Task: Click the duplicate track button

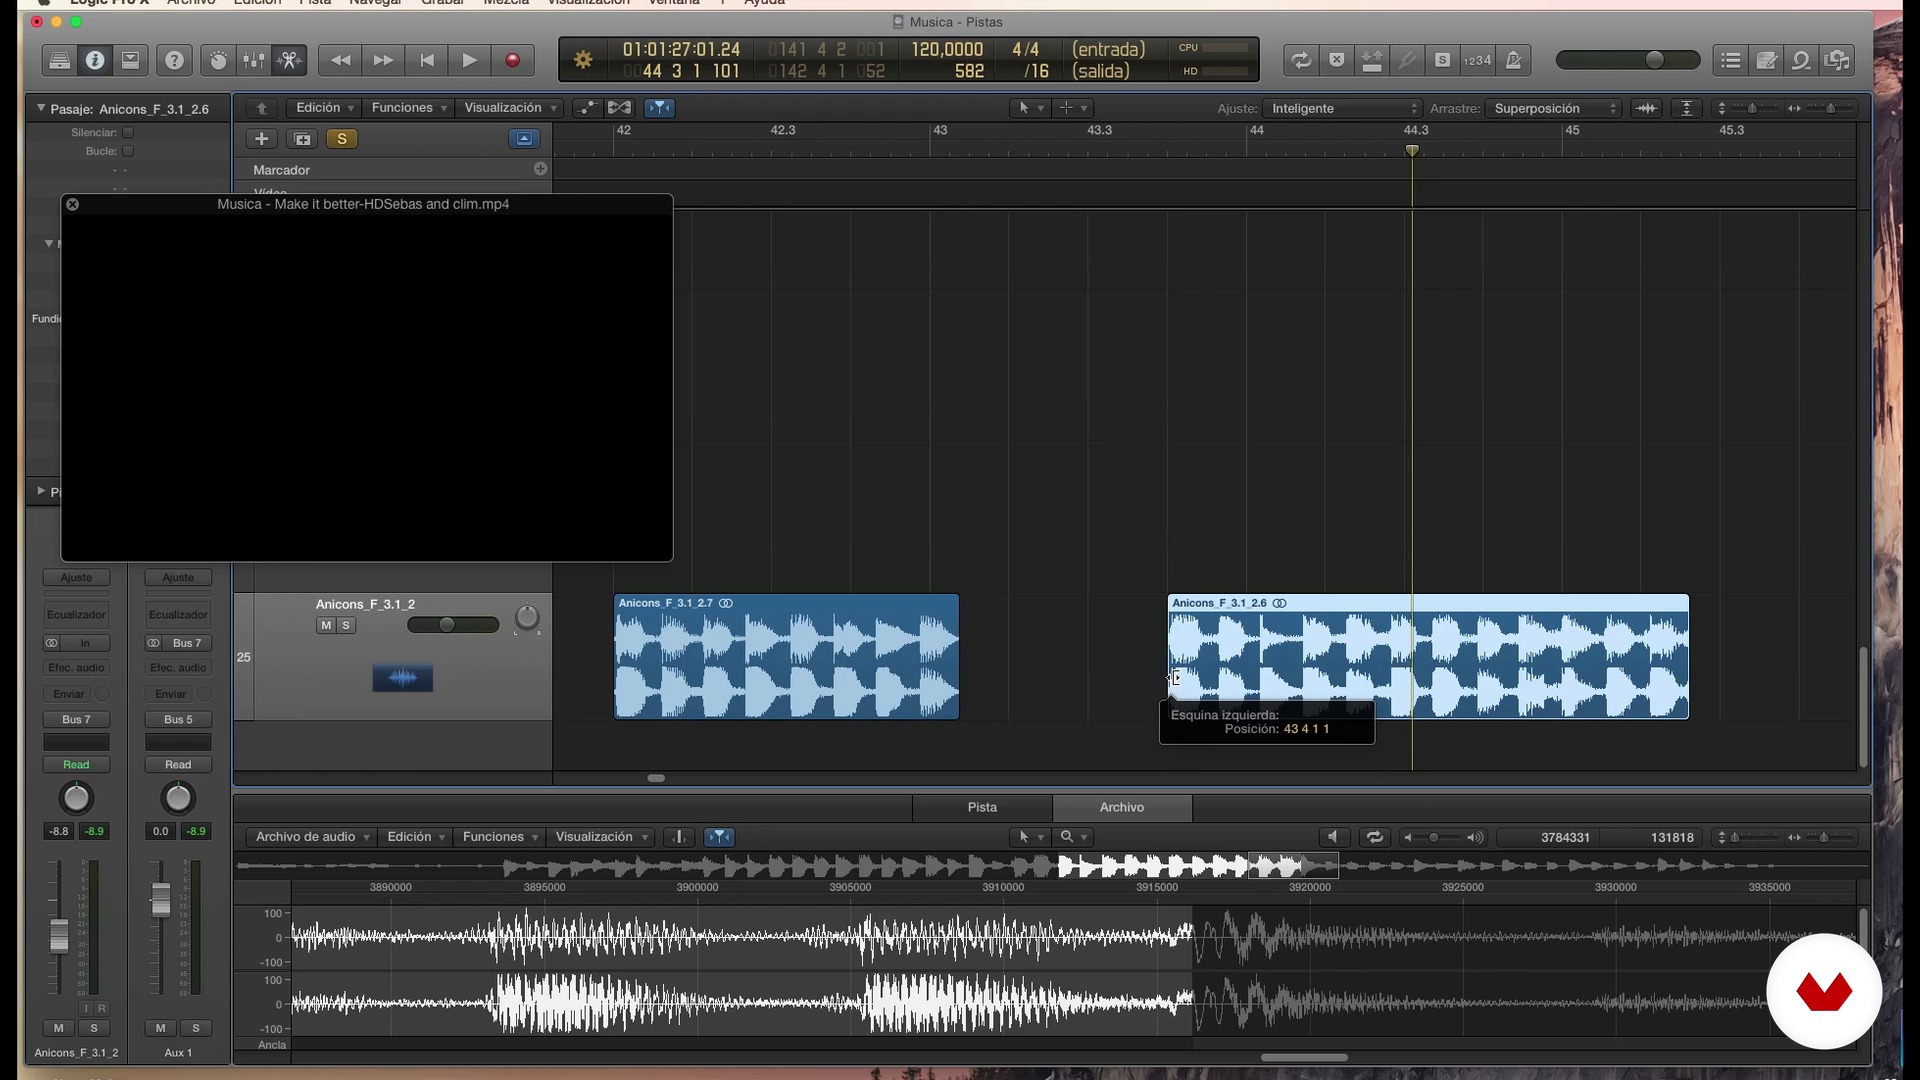Action: (302, 139)
